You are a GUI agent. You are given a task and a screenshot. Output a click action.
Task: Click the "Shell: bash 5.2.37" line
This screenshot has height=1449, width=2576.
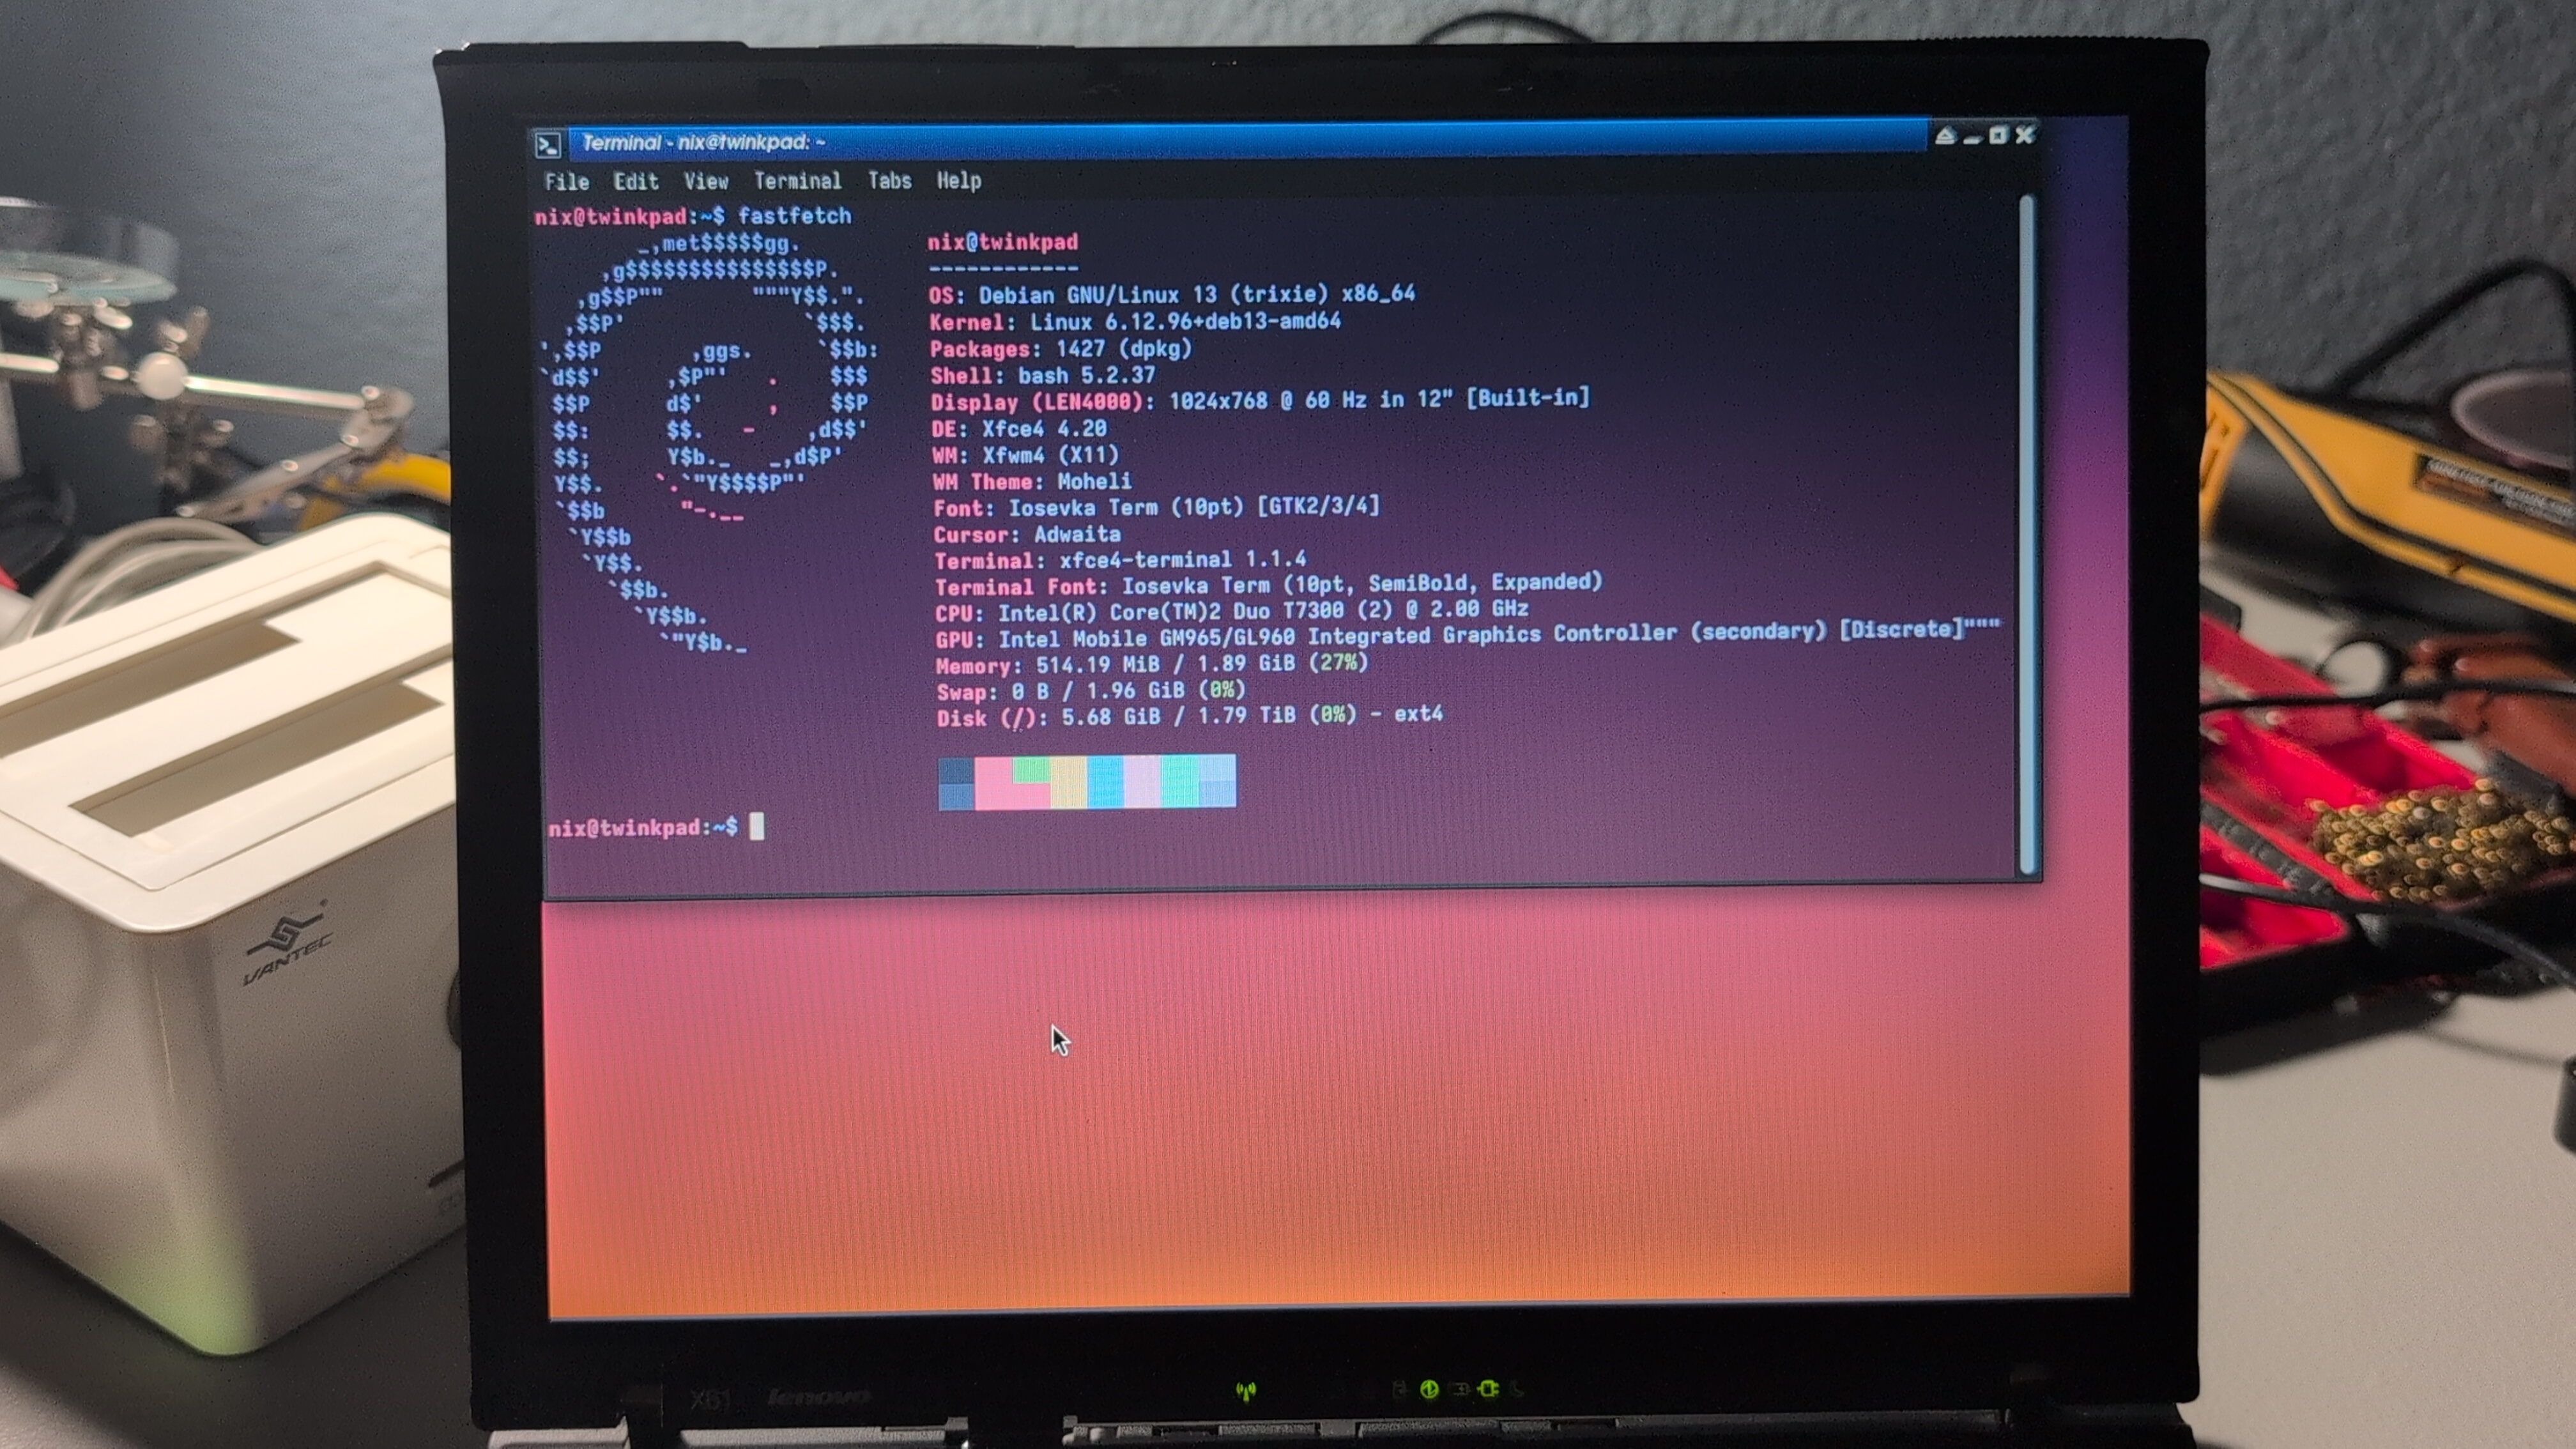pyautogui.click(x=1043, y=376)
